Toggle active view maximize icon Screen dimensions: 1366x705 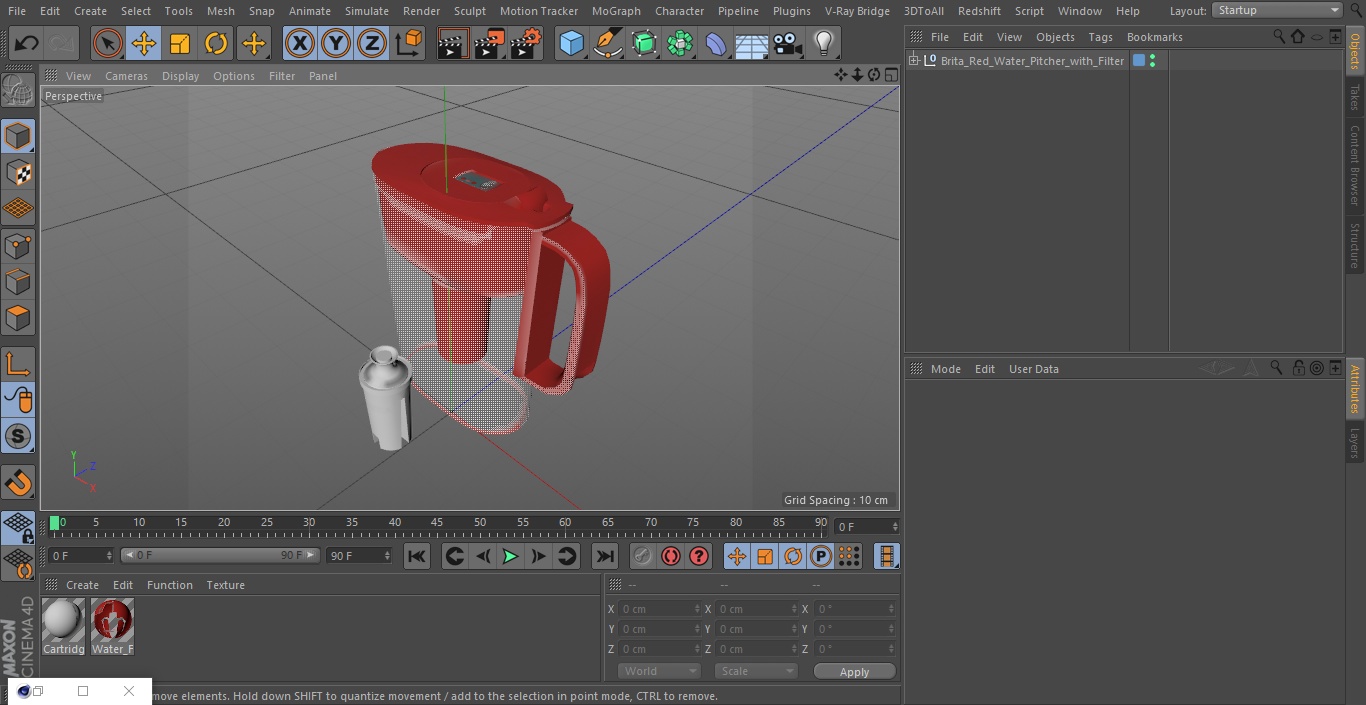[x=890, y=76]
